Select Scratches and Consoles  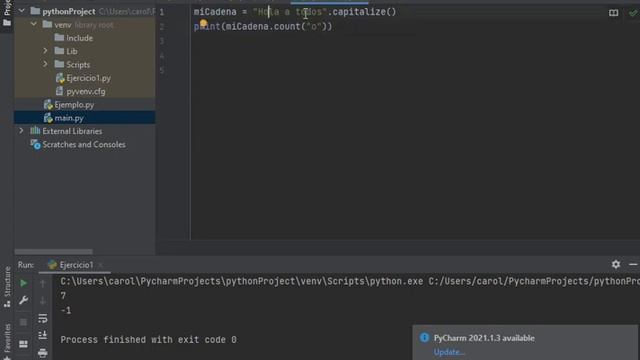(x=84, y=144)
